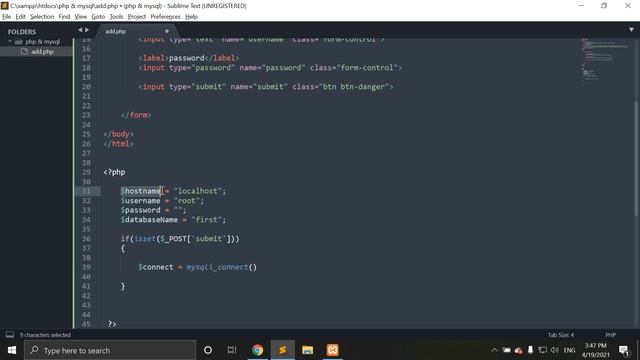Screen dimensions: 640x360
Task: Open Google Chrome from taskbar
Action: [x=258, y=350]
